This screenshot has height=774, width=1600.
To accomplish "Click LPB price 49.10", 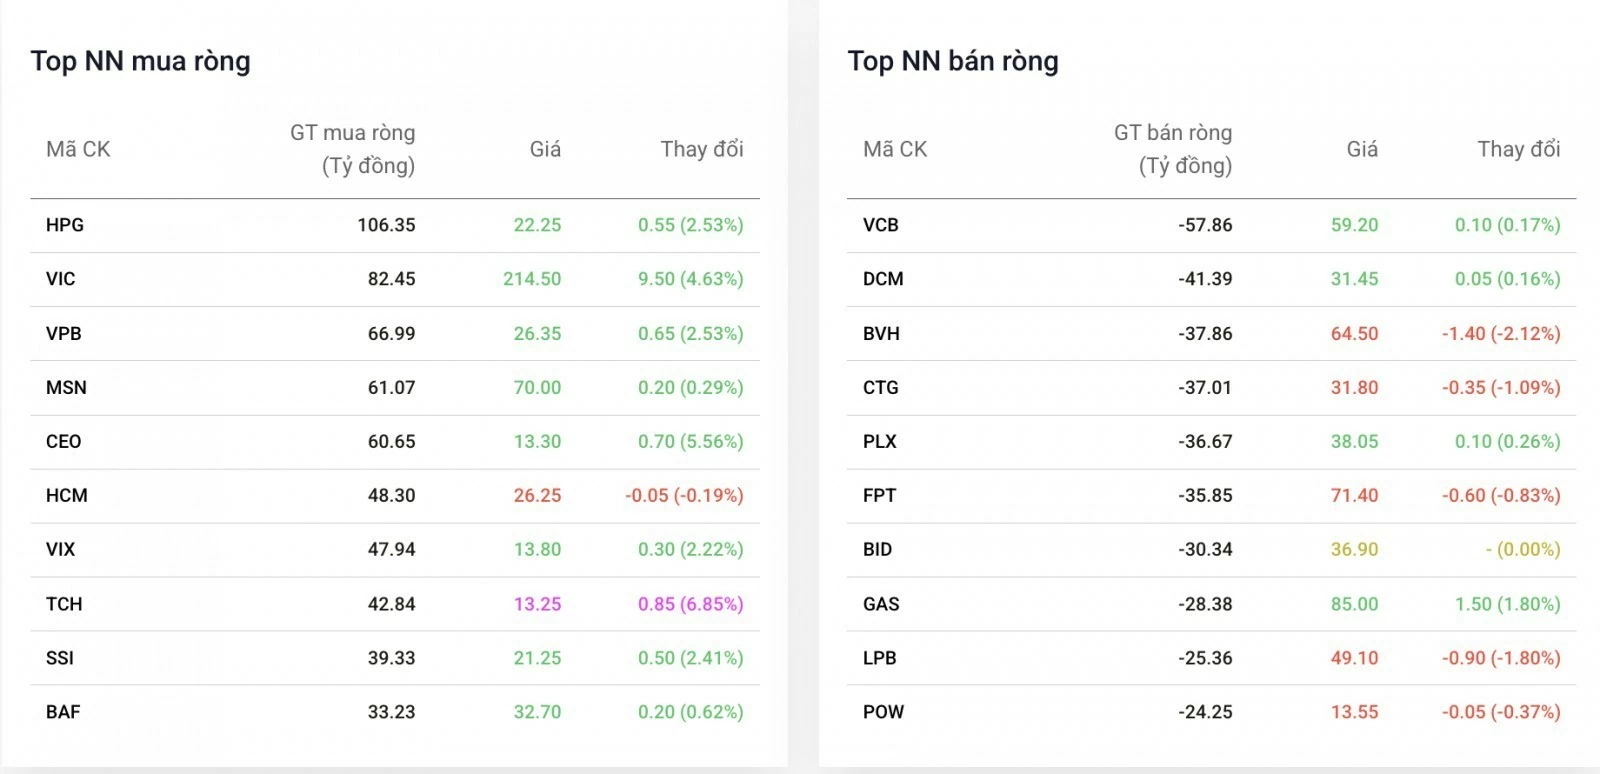I will point(1354,658).
